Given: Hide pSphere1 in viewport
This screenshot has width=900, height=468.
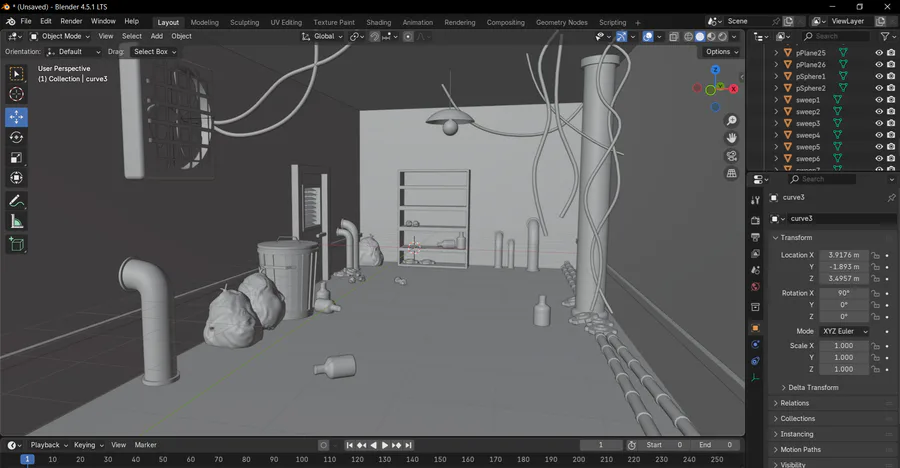Looking at the screenshot, I should (879, 76).
